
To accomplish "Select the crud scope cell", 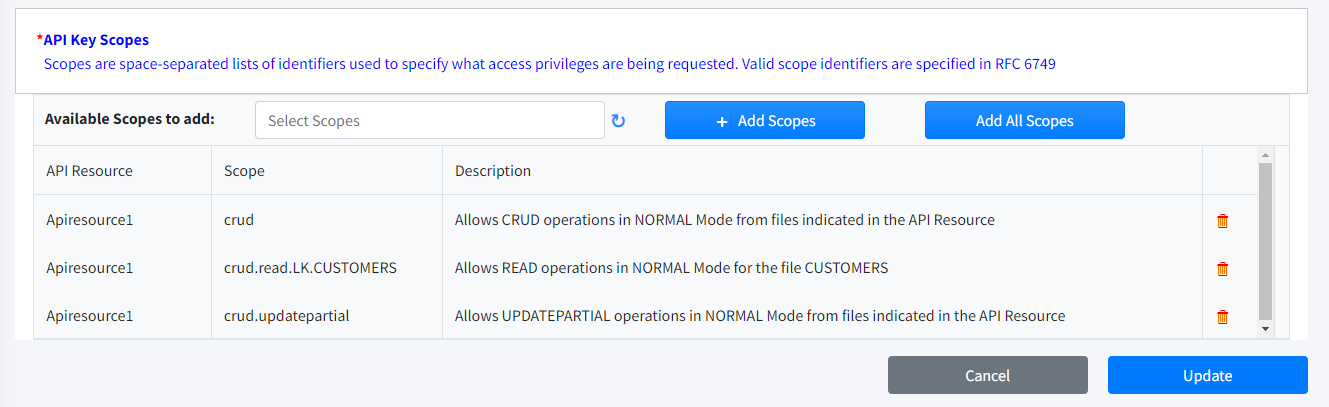I will click(238, 220).
